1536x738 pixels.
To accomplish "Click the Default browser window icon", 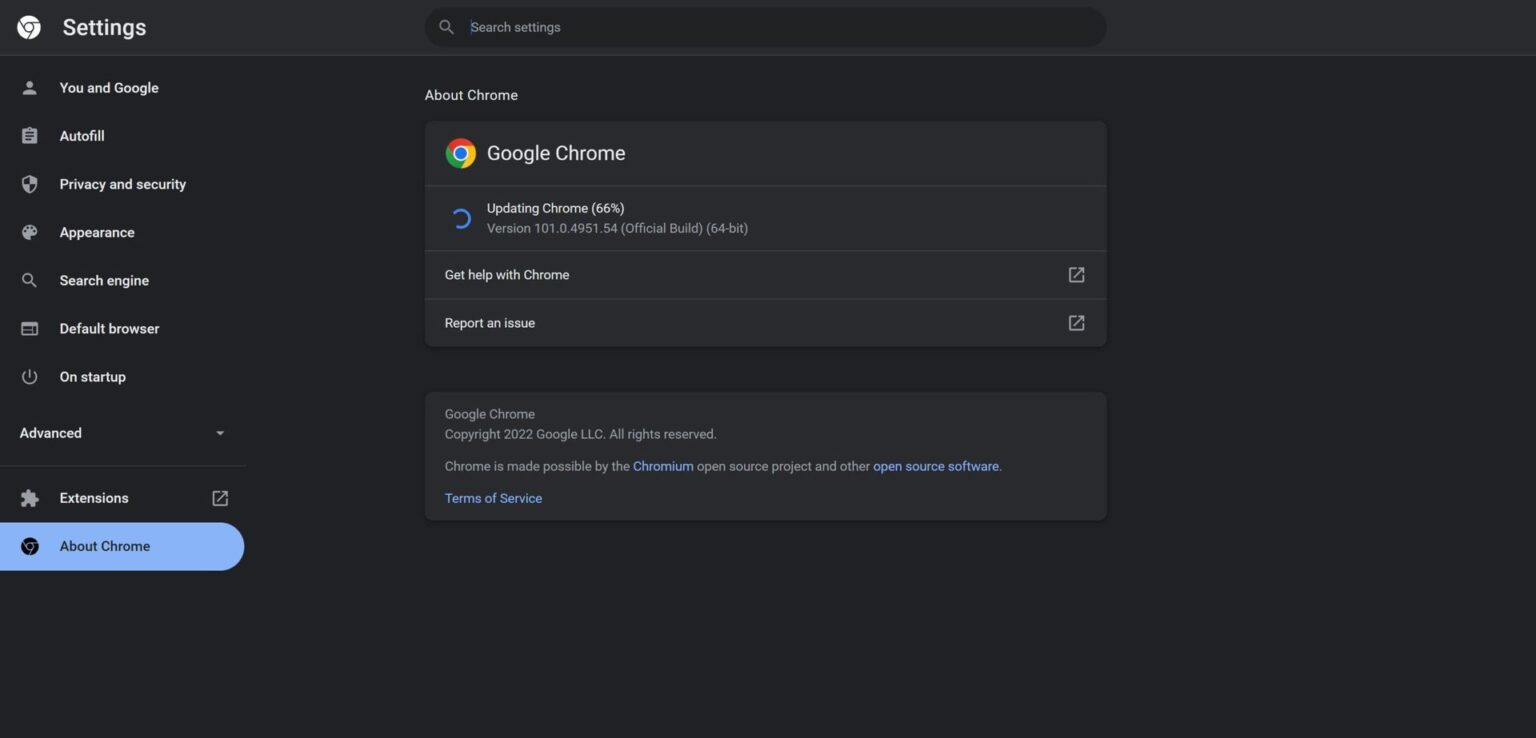I will click(x=30, y=328).
